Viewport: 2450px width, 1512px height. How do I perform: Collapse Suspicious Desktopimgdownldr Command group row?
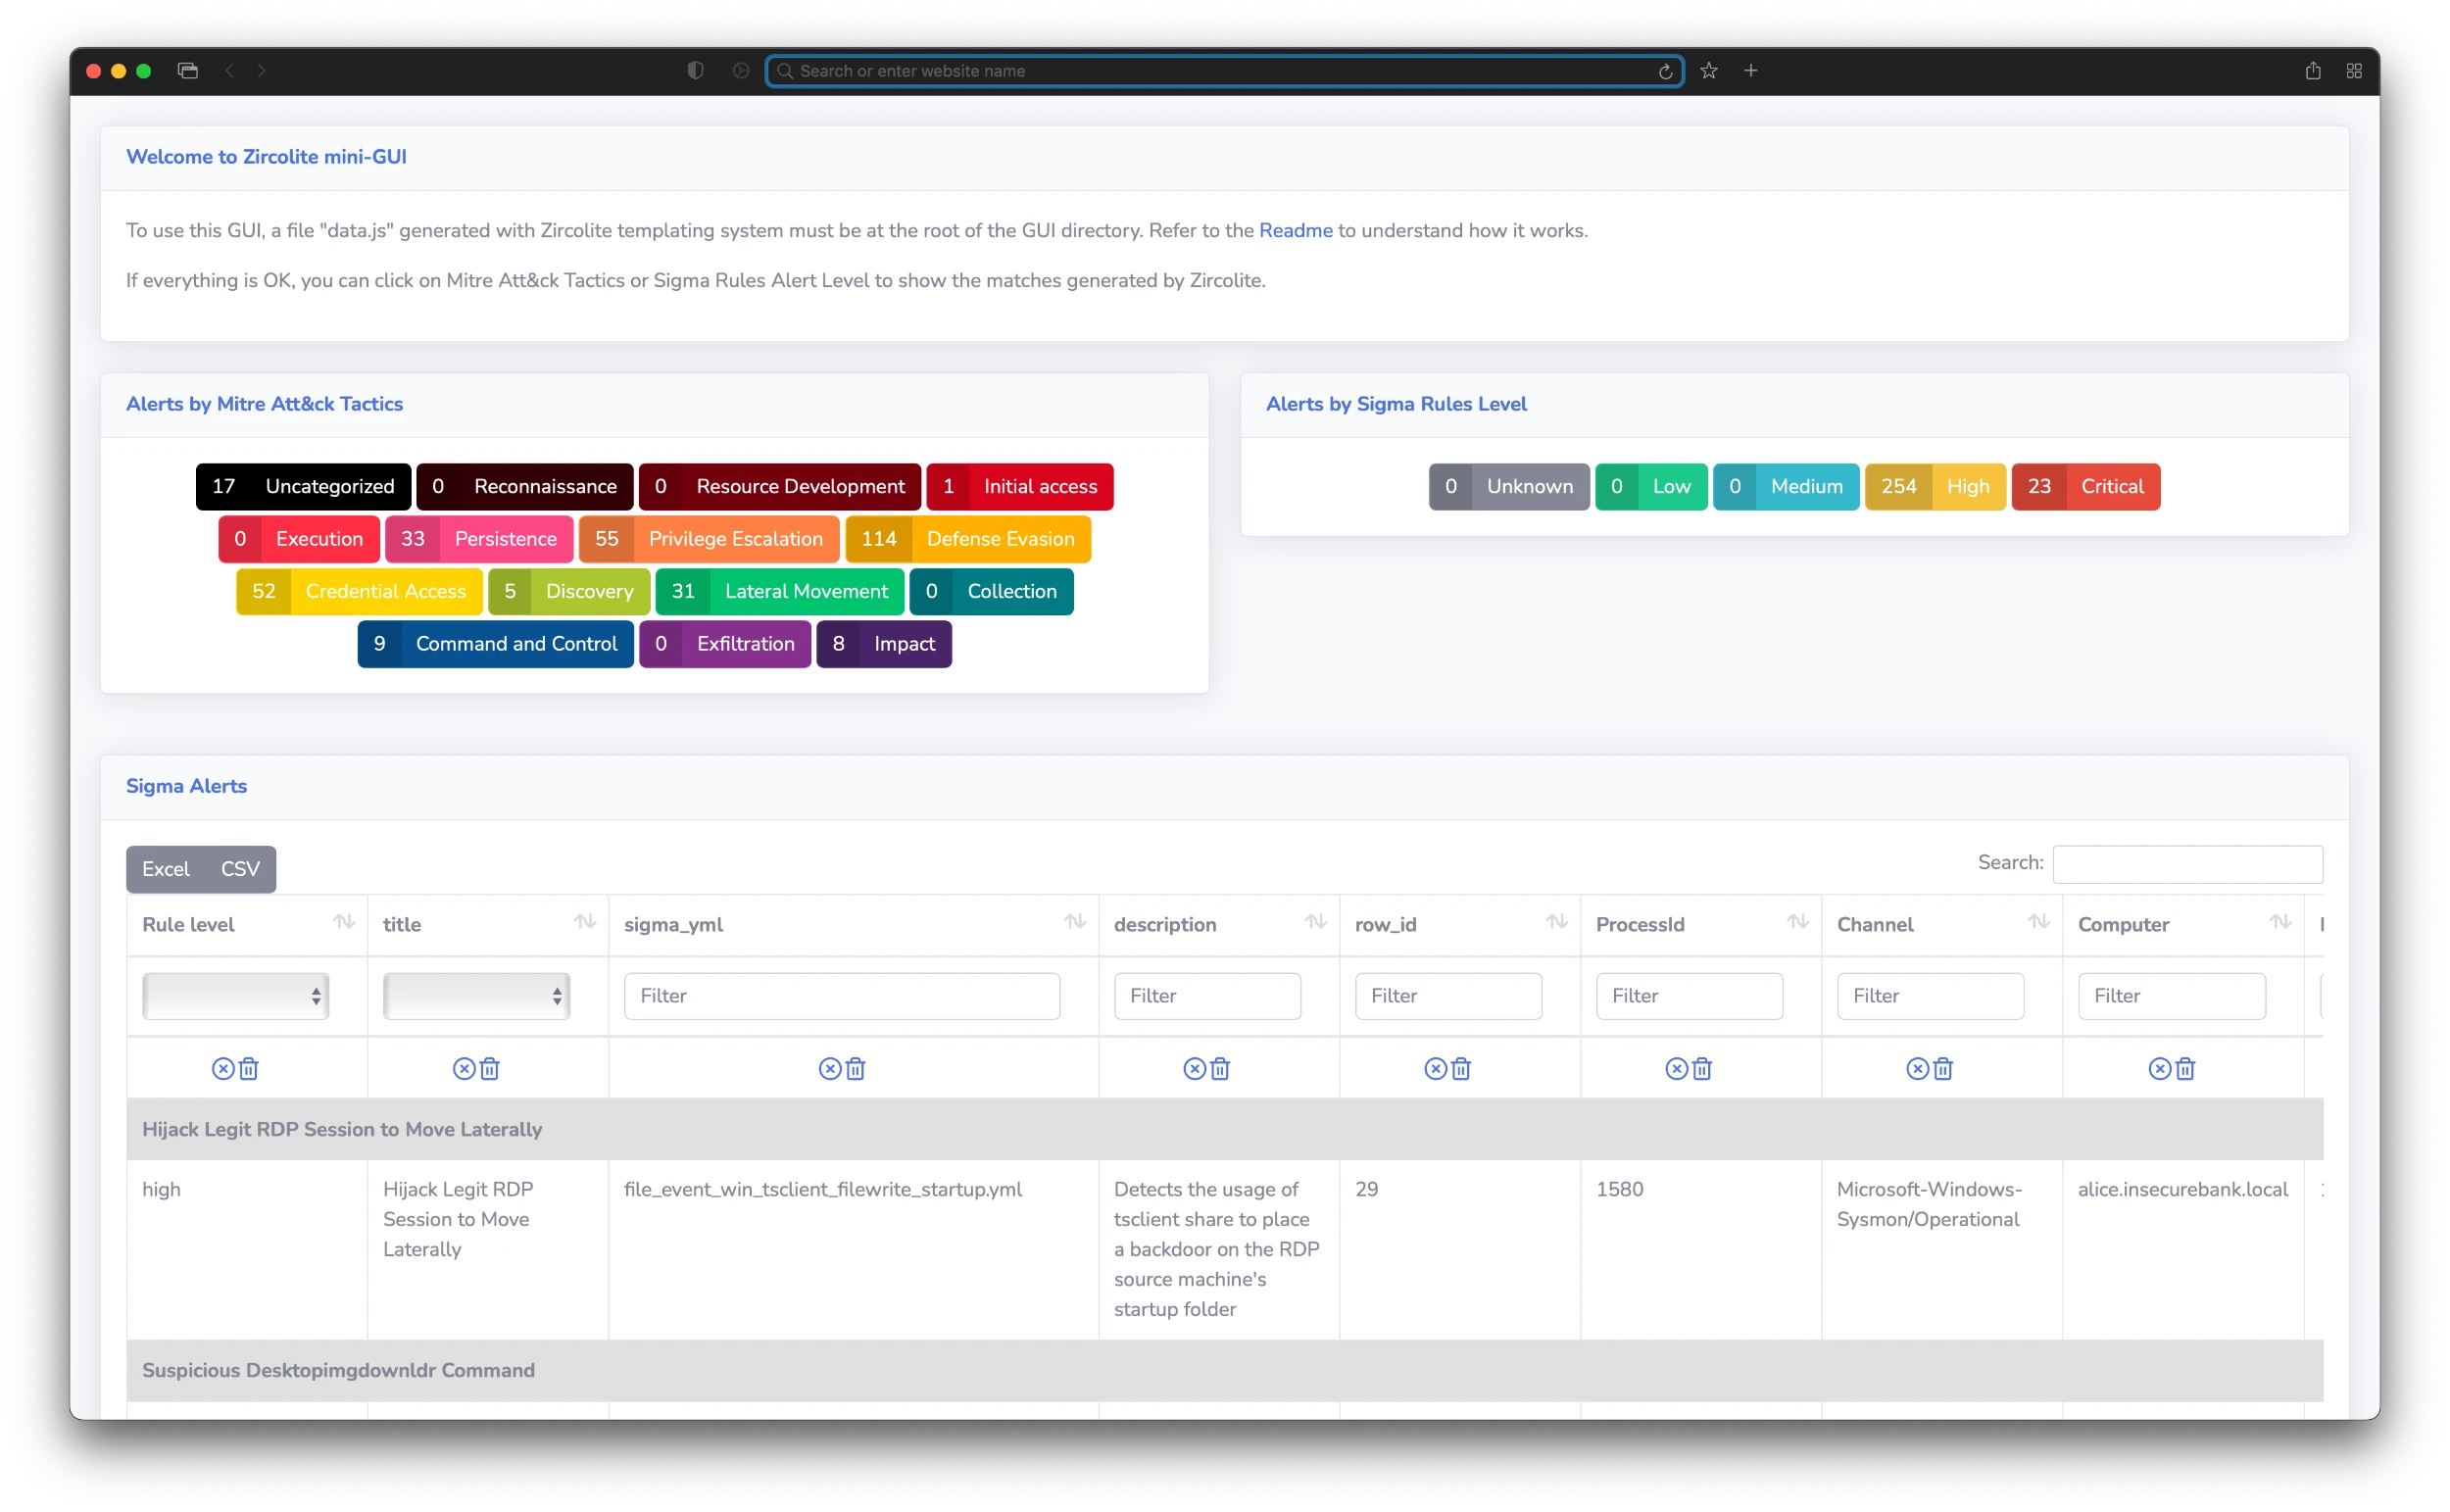[338, 1370]
